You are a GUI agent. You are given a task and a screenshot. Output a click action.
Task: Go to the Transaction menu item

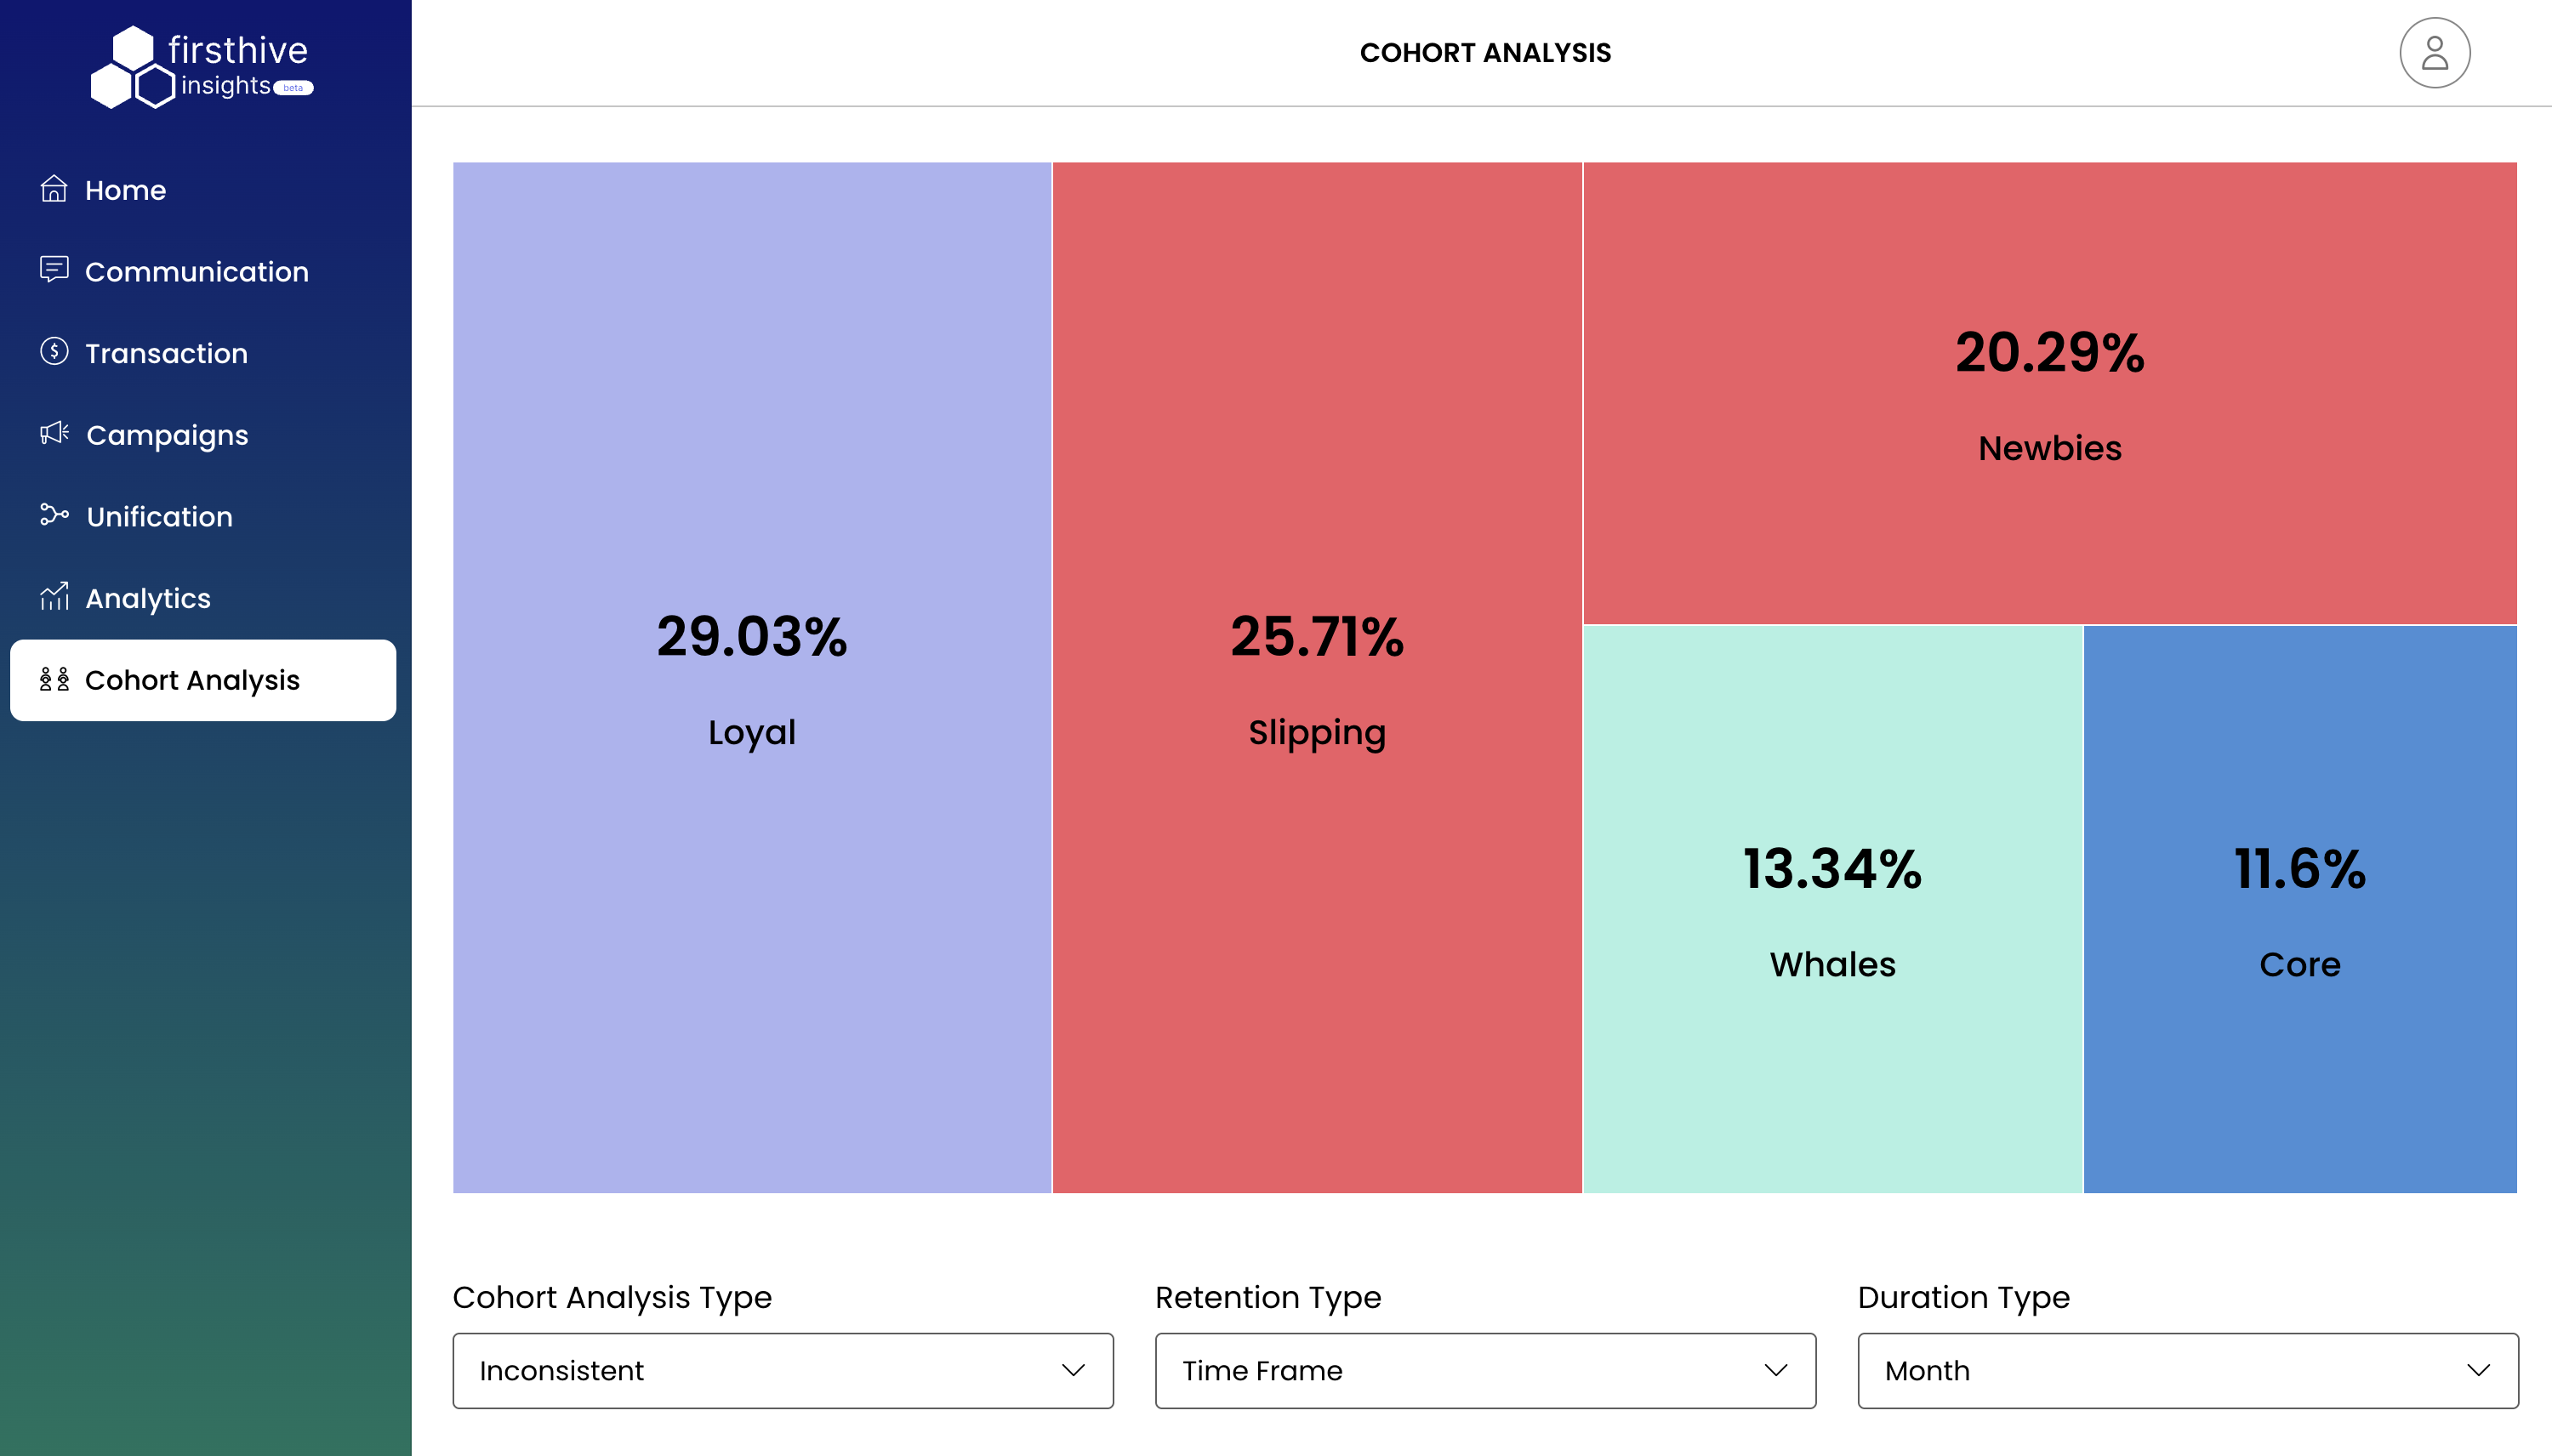click(x=166, y=353)
